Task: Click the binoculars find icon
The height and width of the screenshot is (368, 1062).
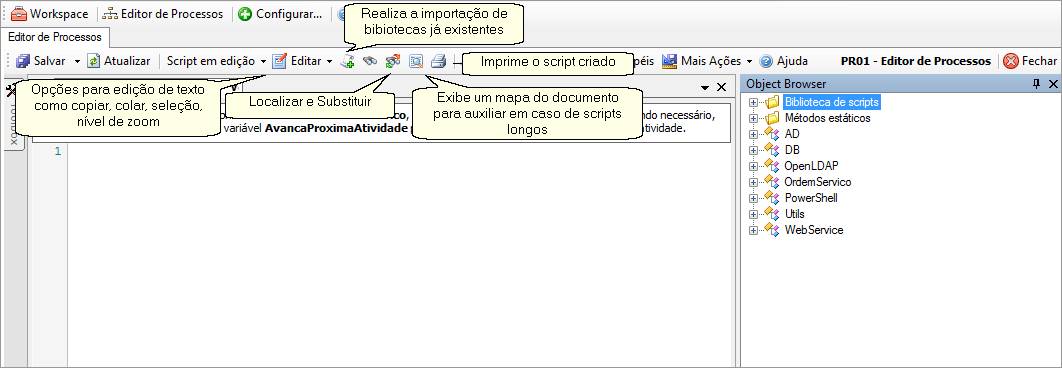Action: [369, 62]
